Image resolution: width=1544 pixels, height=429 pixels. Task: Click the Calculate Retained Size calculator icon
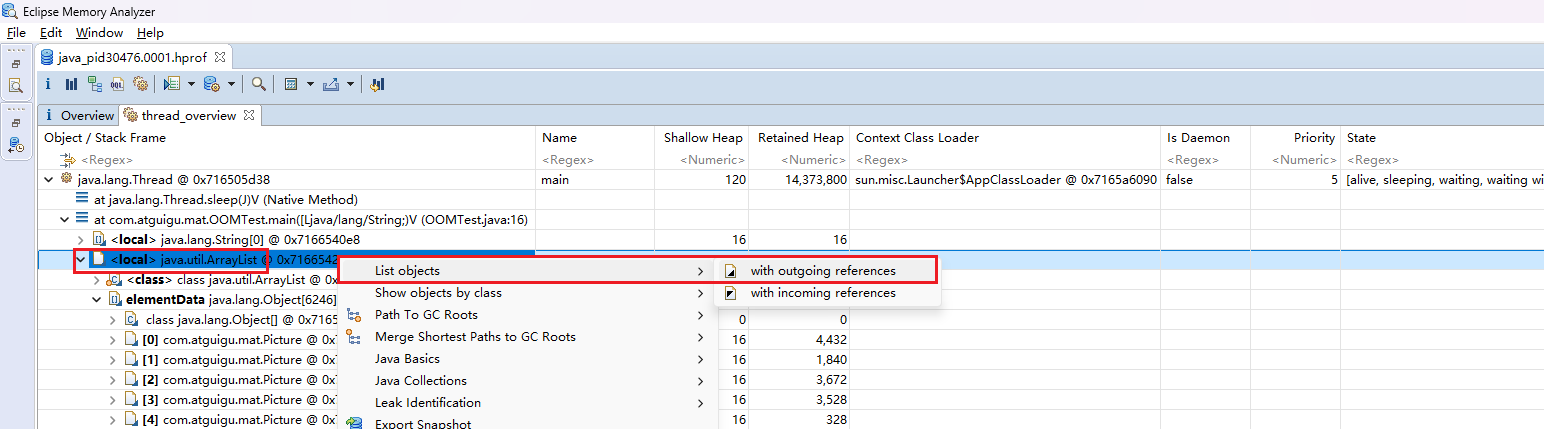pos(290,85)
